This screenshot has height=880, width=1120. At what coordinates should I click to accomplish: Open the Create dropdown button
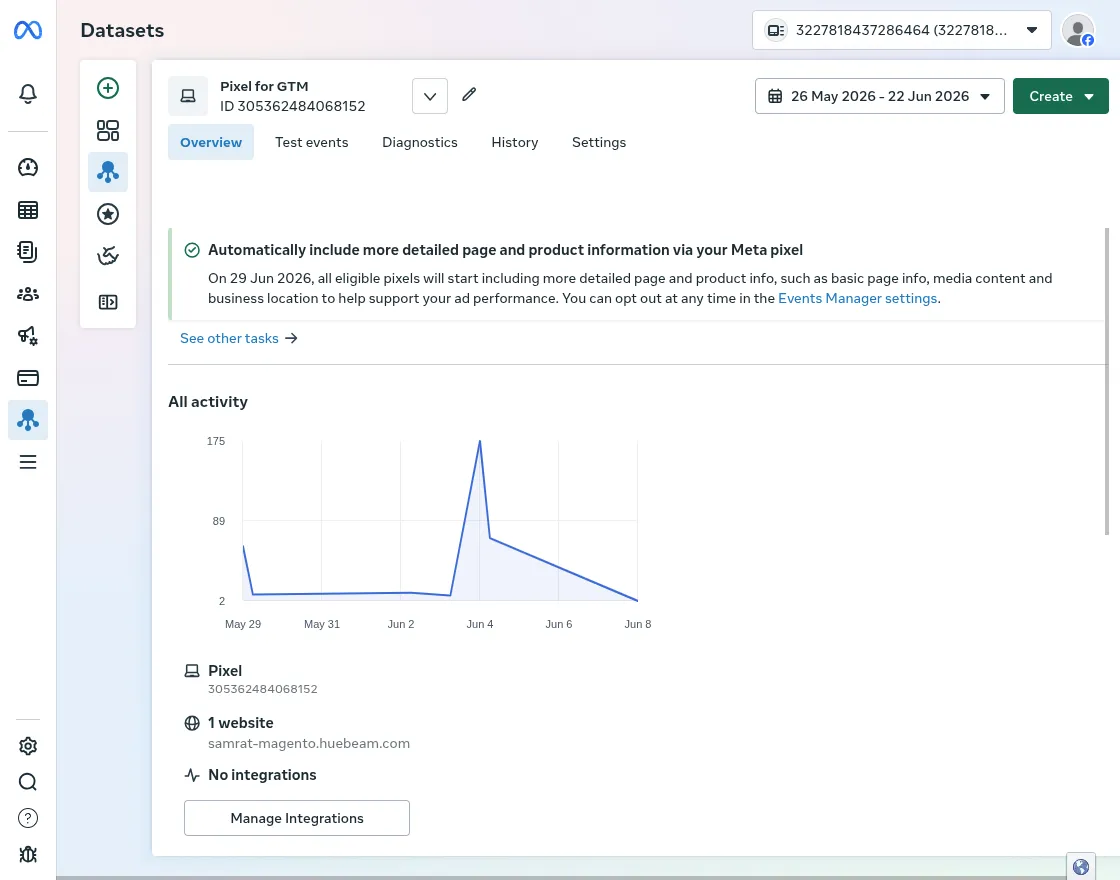(1061, 96)
